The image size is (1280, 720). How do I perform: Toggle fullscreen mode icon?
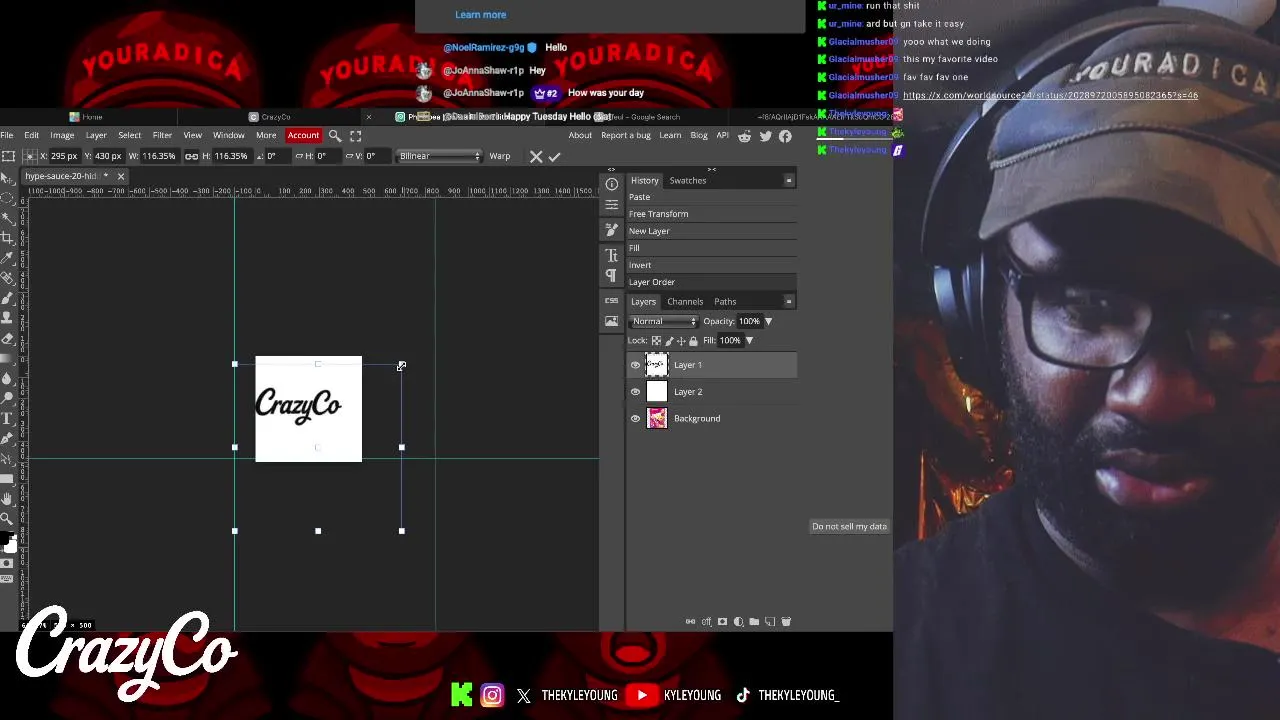pos(355,135)
